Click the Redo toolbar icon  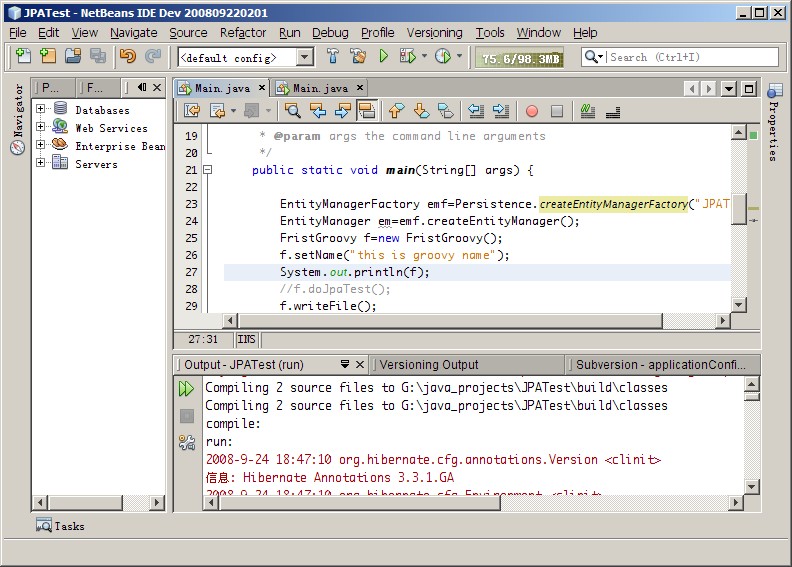click(153, 56)
